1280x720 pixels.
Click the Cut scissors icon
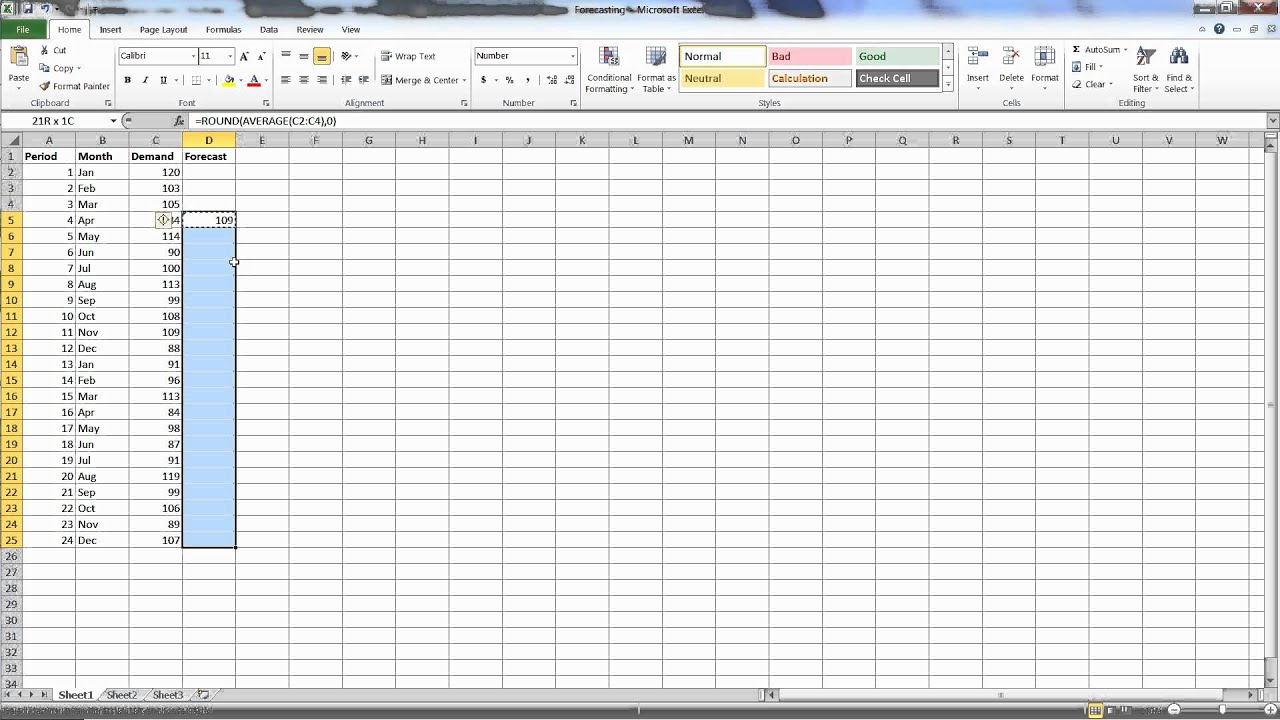(x=45, y=50)
